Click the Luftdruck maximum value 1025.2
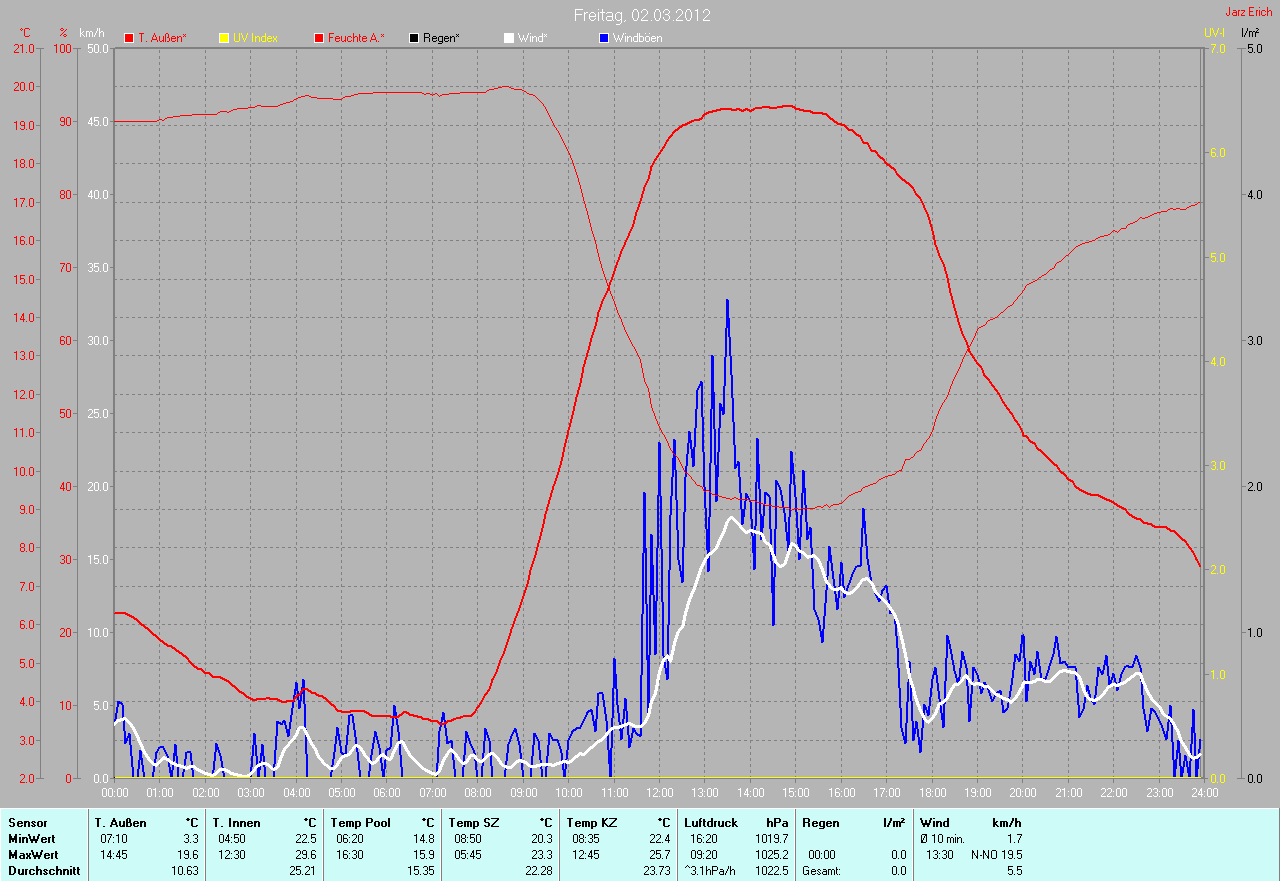Viewport: 1280px width, 881px height. click(771, 855)
